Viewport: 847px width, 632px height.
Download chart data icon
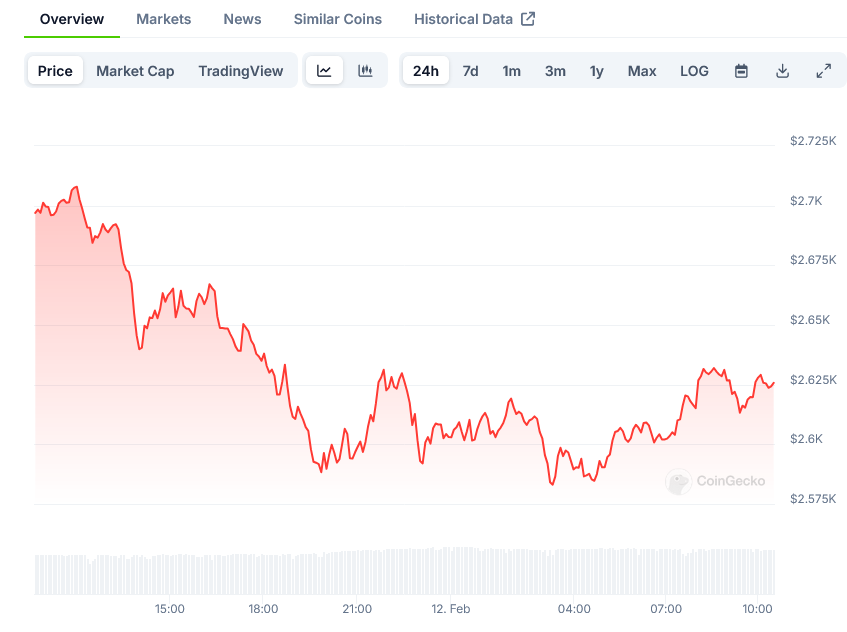(782, 71)
